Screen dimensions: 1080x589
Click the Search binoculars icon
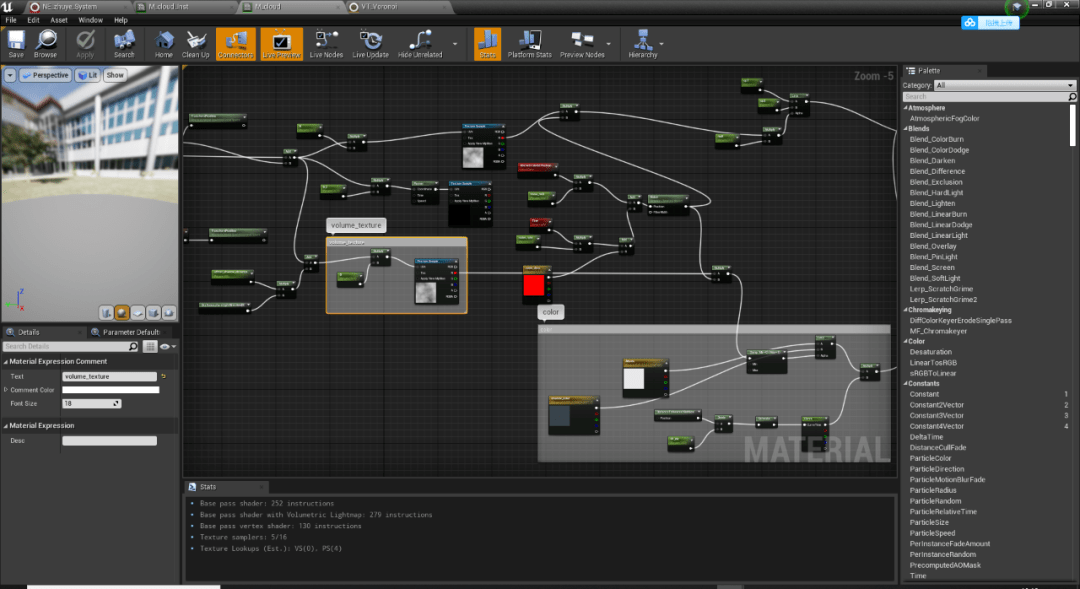pyautogui.click(x=124, y=43)
